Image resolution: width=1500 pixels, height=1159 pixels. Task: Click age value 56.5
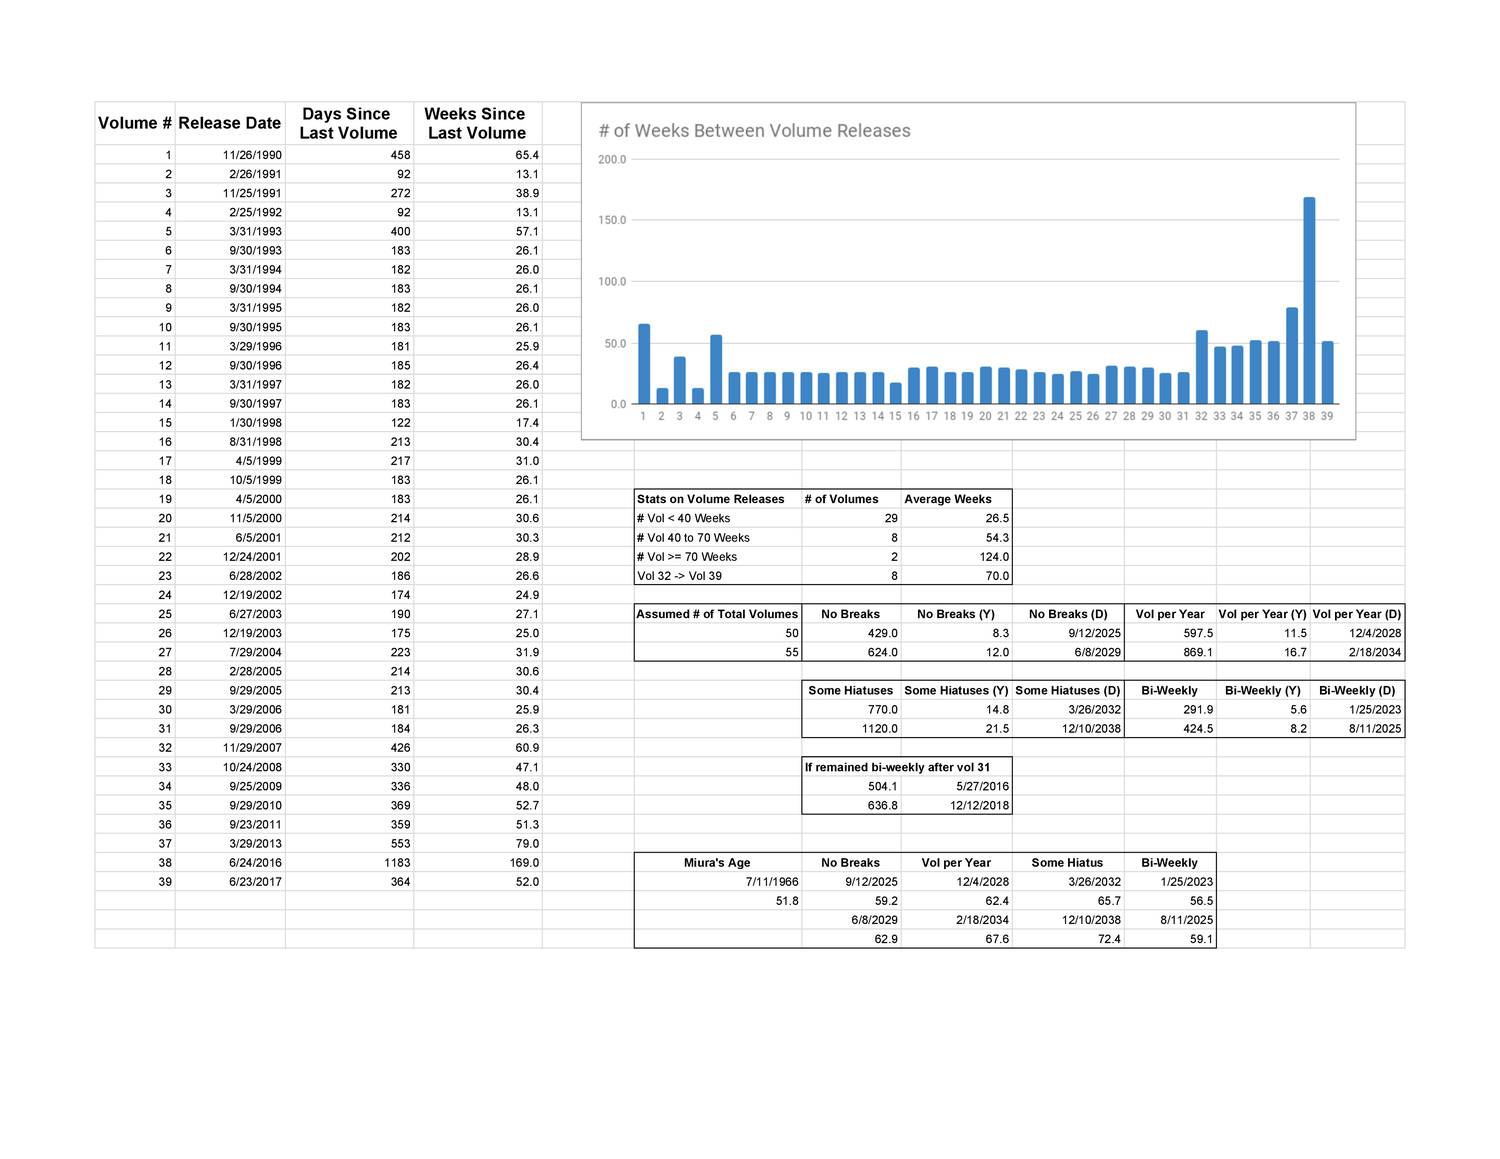[x=1170, y=901]
